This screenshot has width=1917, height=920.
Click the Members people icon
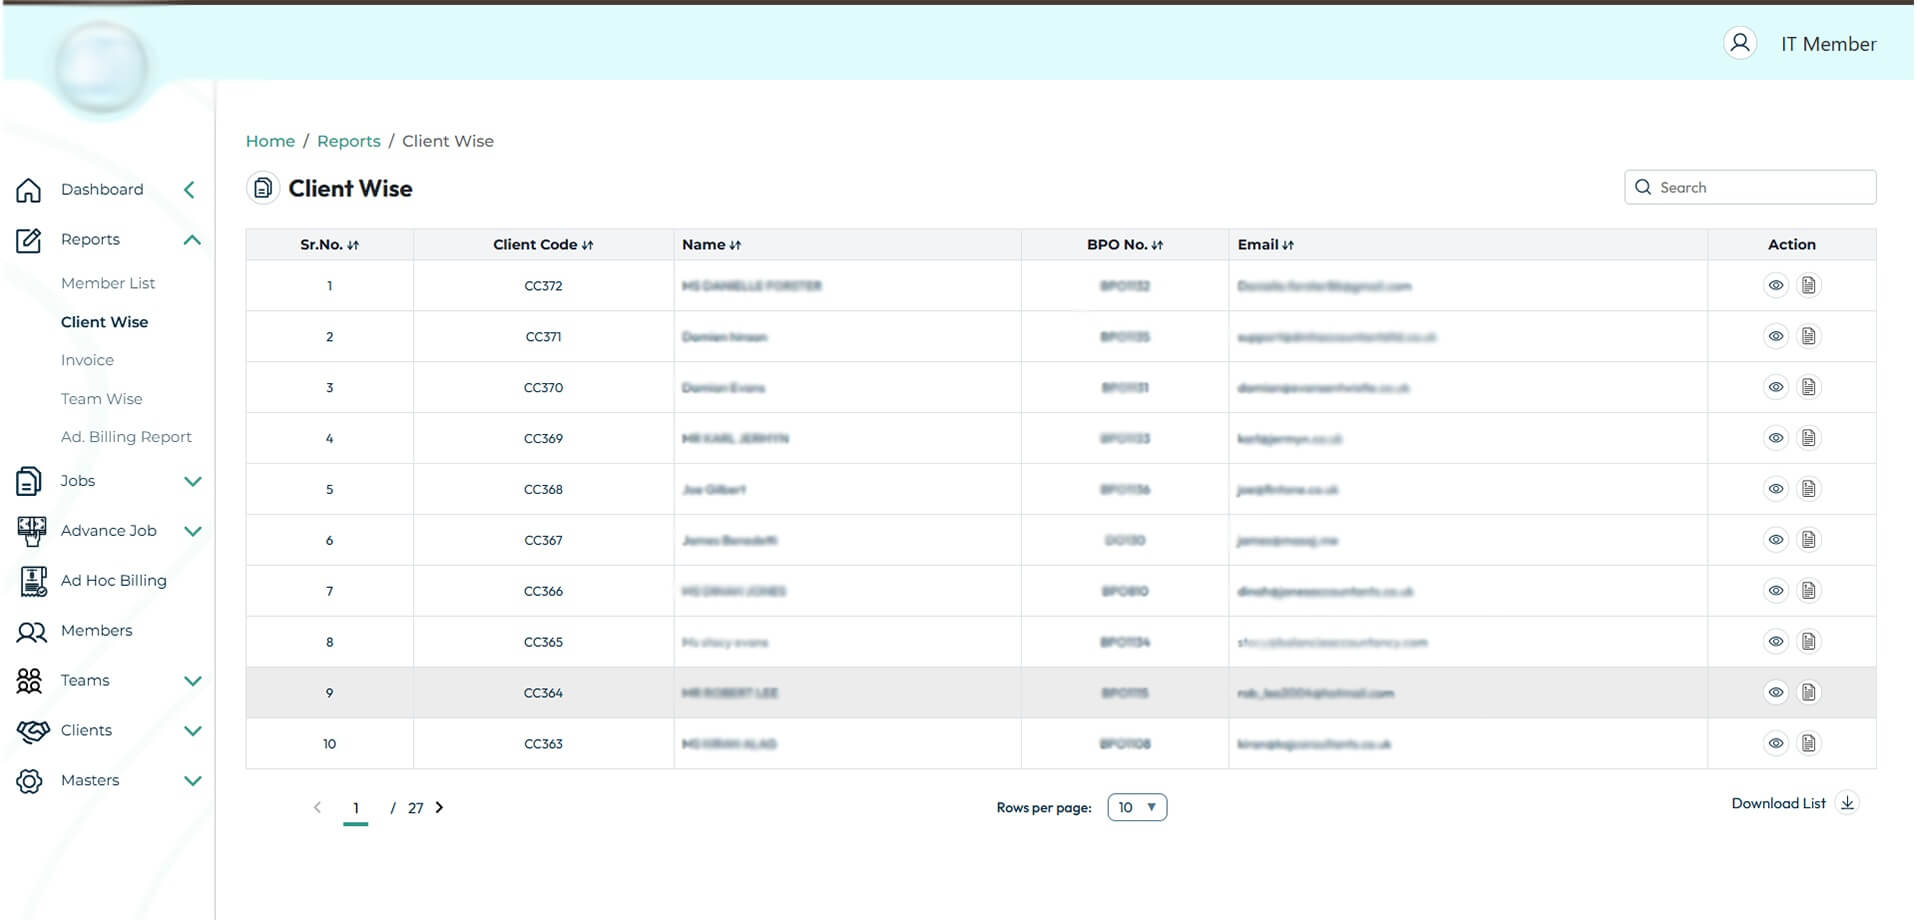[31, 631]
